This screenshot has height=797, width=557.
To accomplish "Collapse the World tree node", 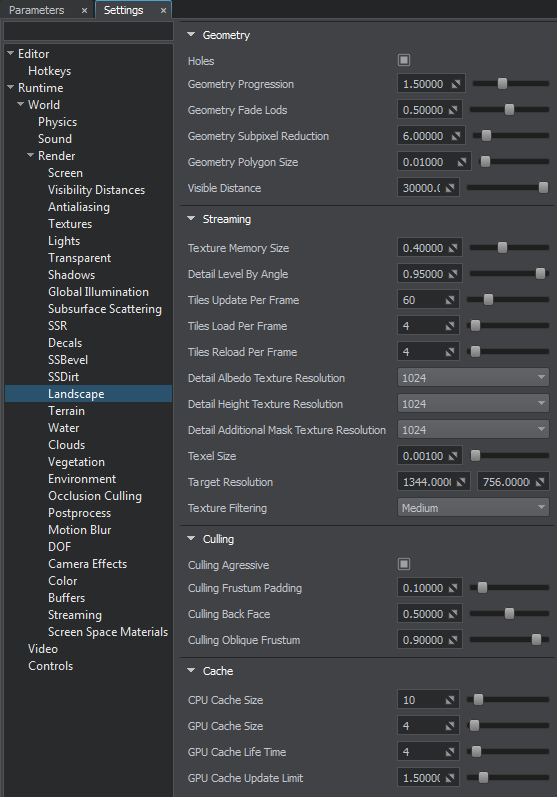I will point(20,104).
